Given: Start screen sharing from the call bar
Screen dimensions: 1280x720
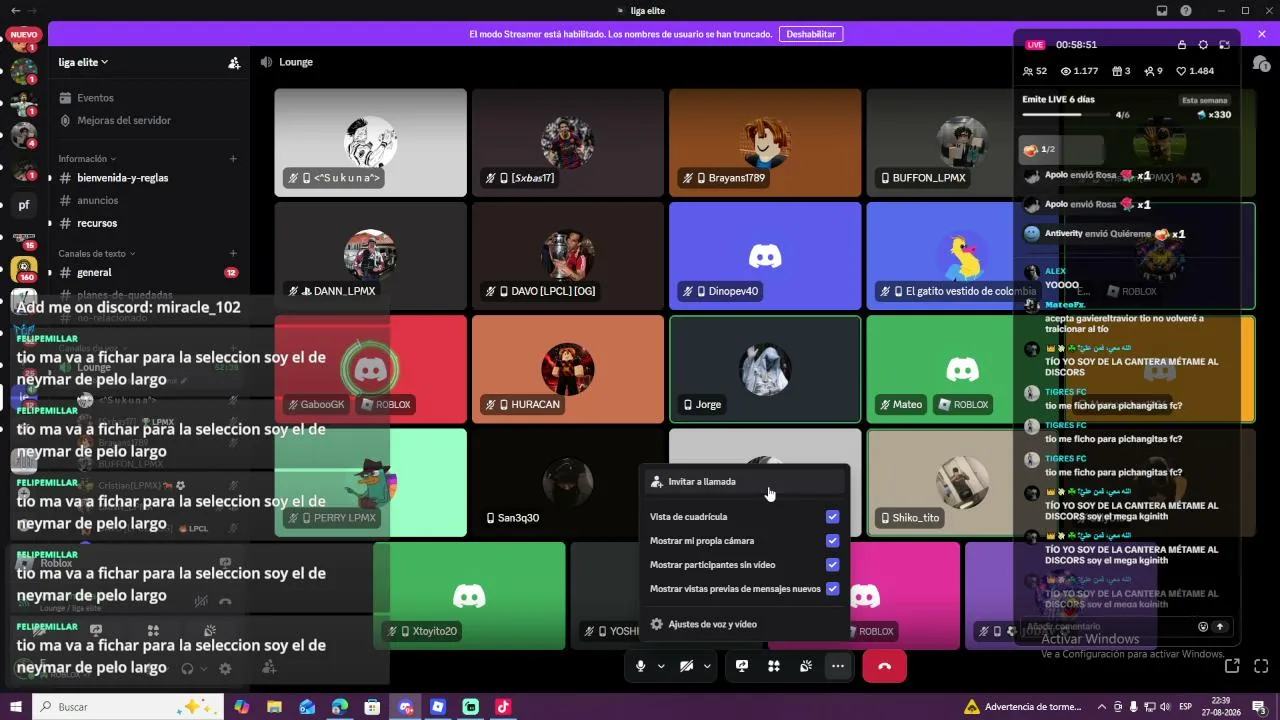Looking at the screenshot, I should tap(742, 666).
